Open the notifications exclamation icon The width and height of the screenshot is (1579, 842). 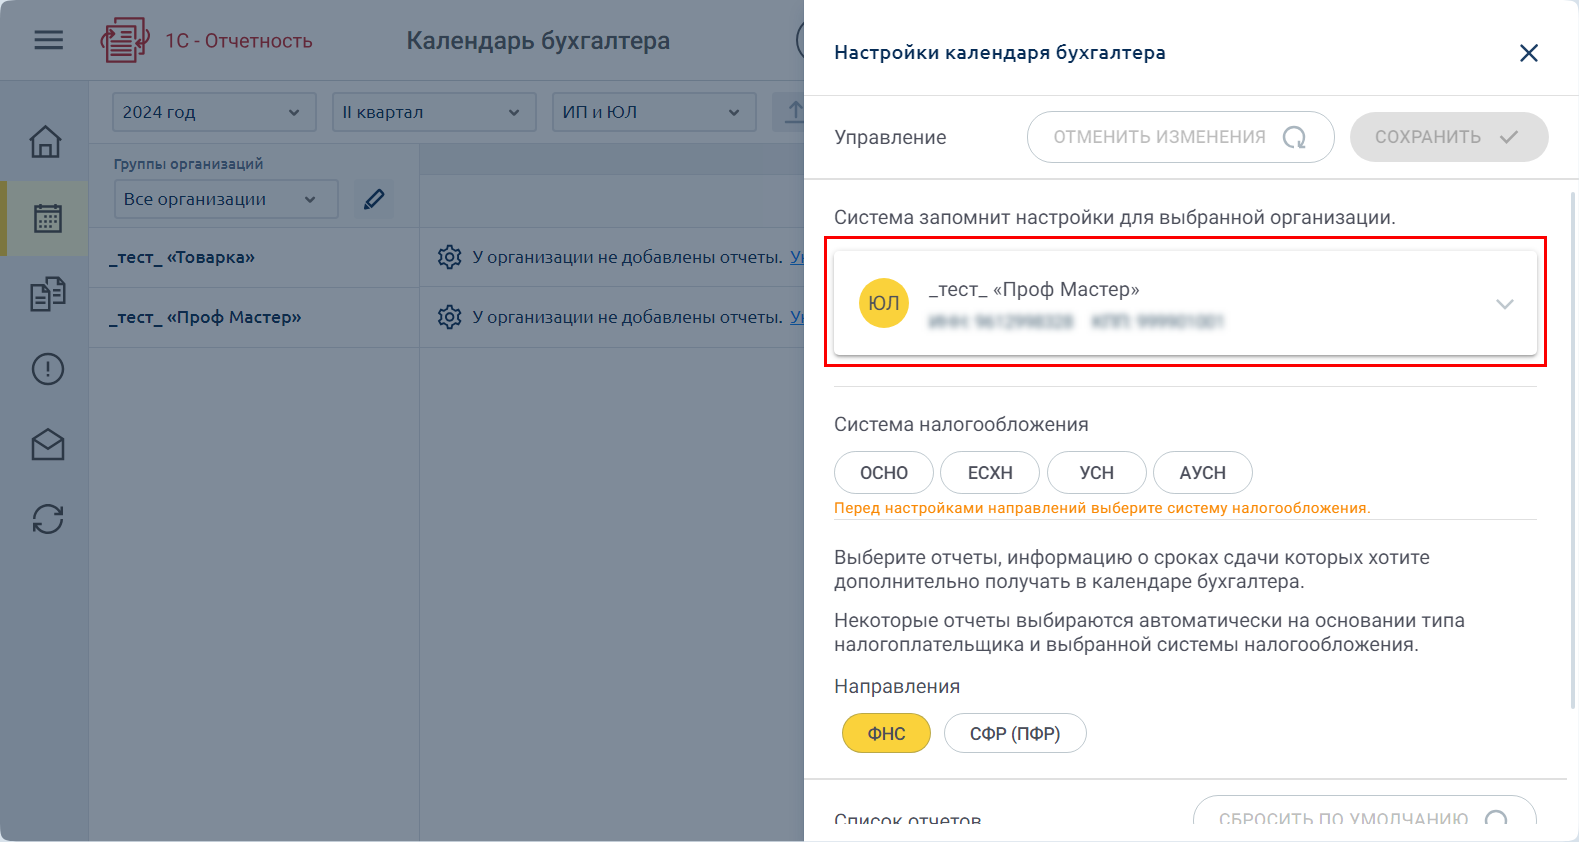point(47,369)
